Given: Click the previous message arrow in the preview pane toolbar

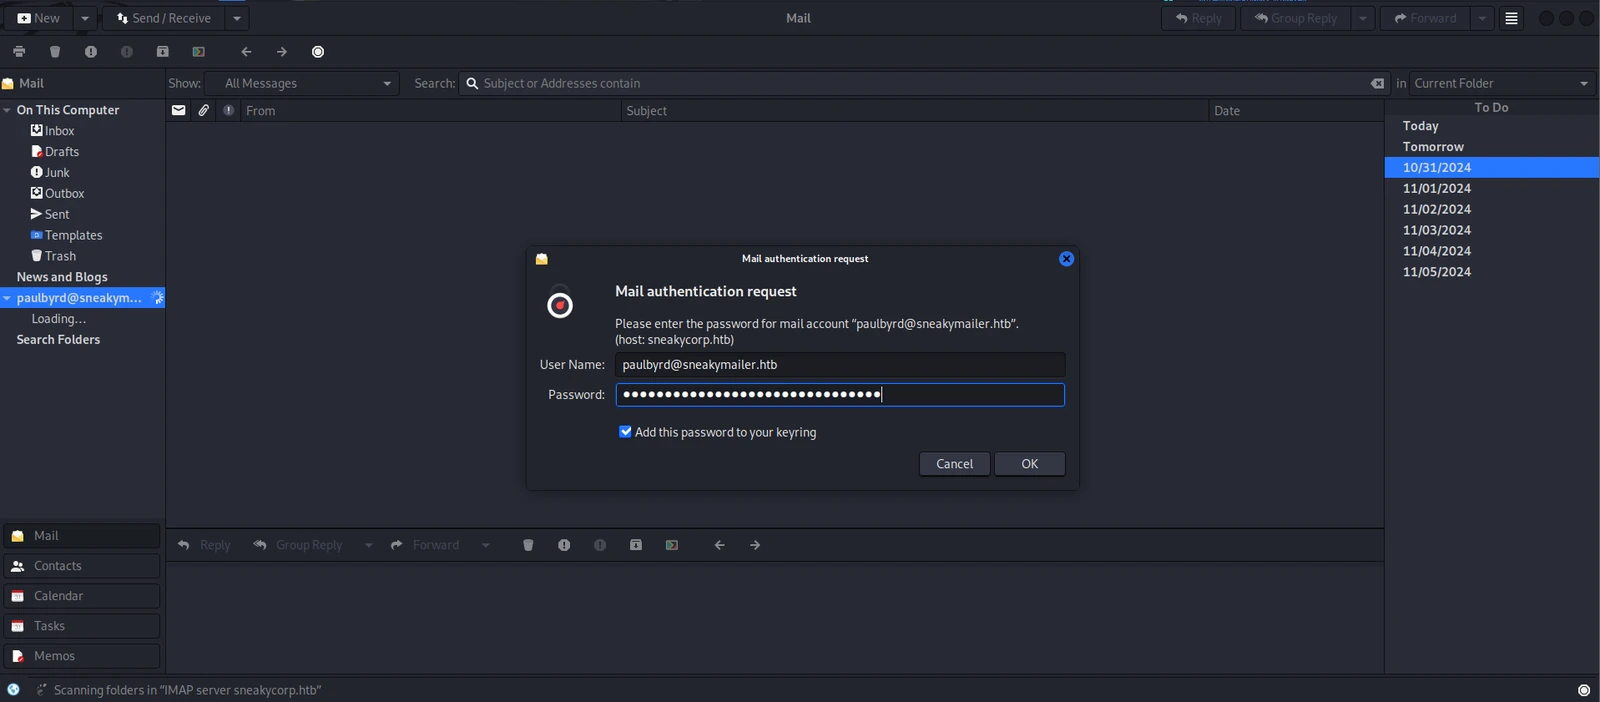Looking at the screenshot, I should (x=719, y=545).
